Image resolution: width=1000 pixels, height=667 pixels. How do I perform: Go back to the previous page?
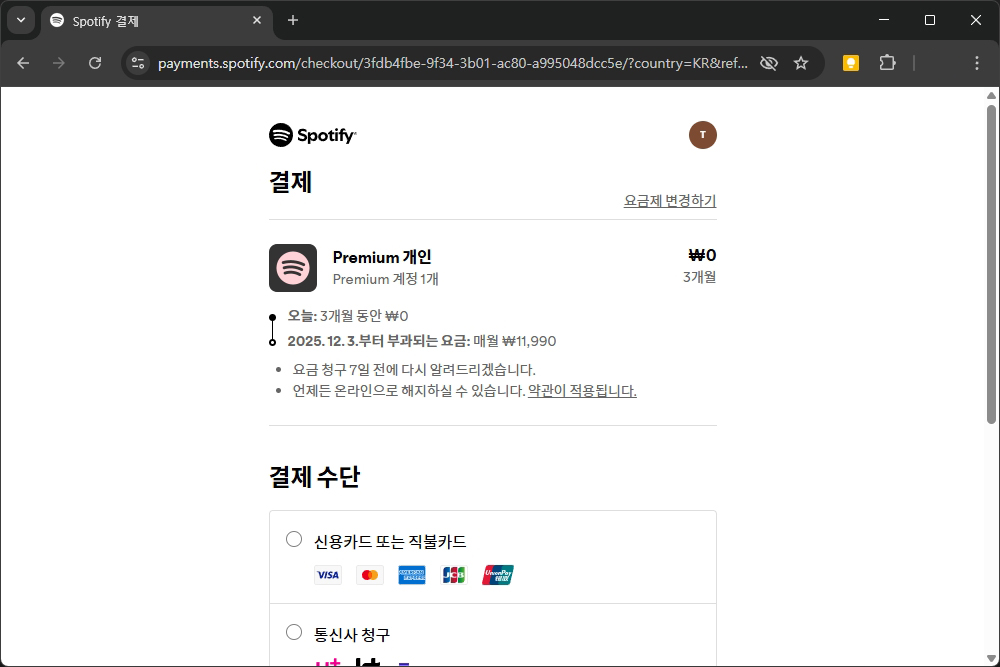(23, 63)
